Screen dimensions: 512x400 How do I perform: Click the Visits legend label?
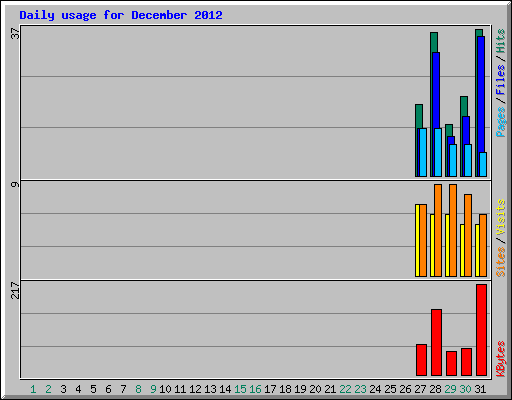coord(500,217)
